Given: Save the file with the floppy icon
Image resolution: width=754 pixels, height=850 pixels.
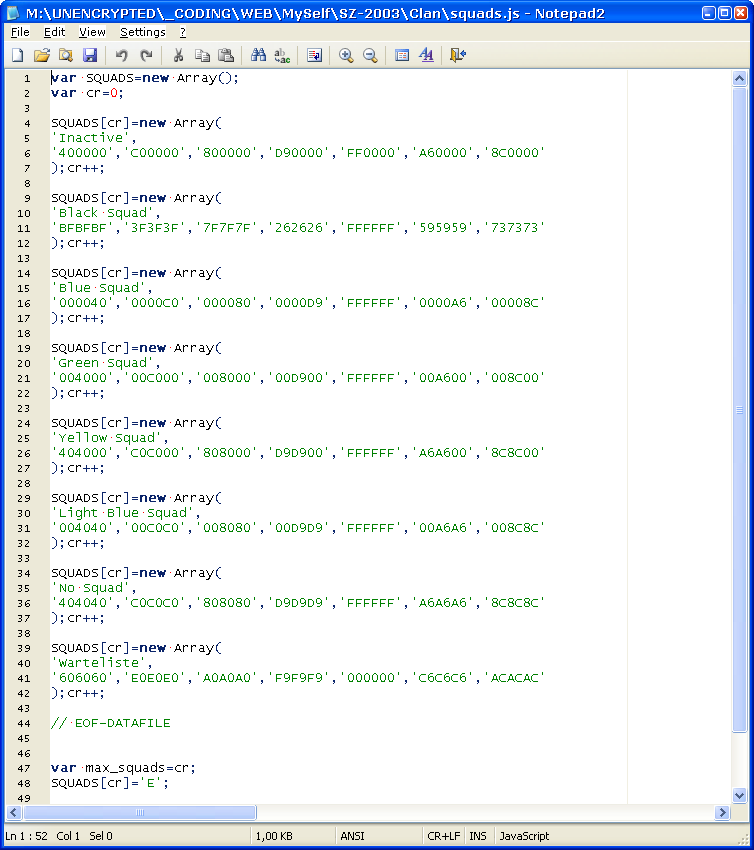Looking at the screenshot, I should [90, 55].
